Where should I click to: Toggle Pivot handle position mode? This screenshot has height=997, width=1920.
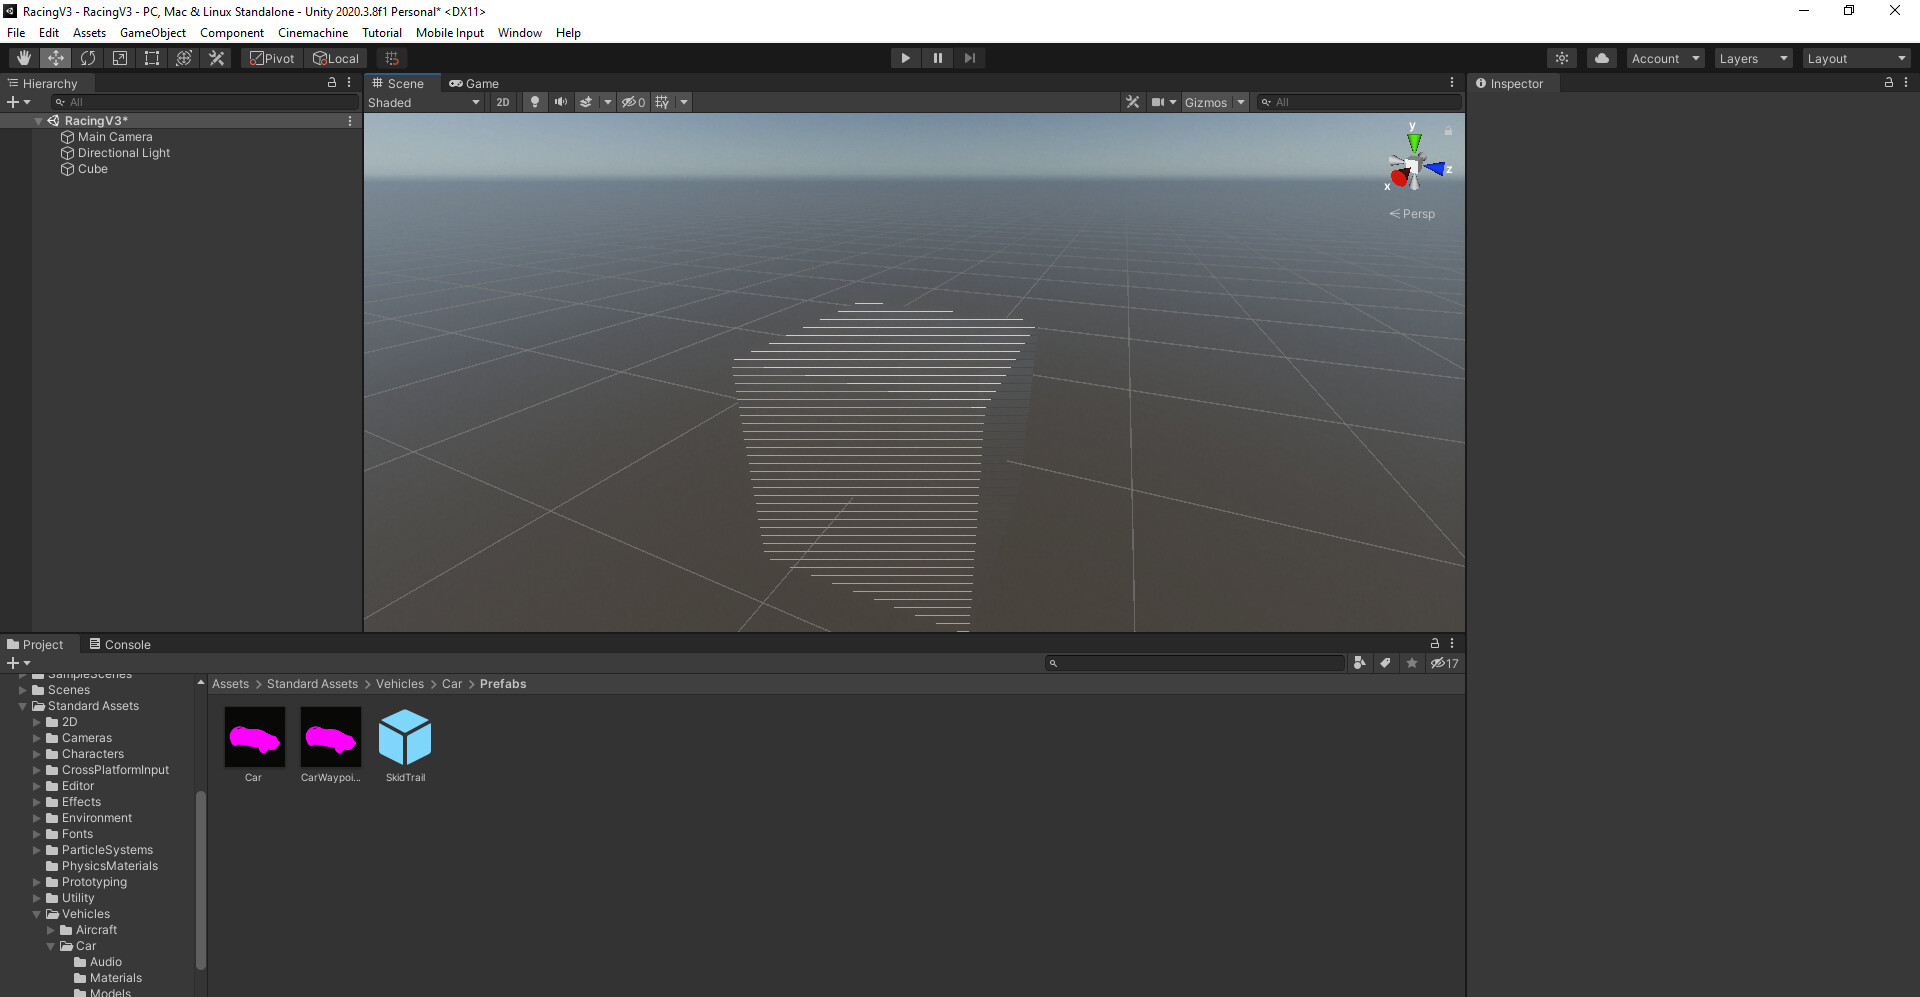pyautogui.click(x=271, y=57)
